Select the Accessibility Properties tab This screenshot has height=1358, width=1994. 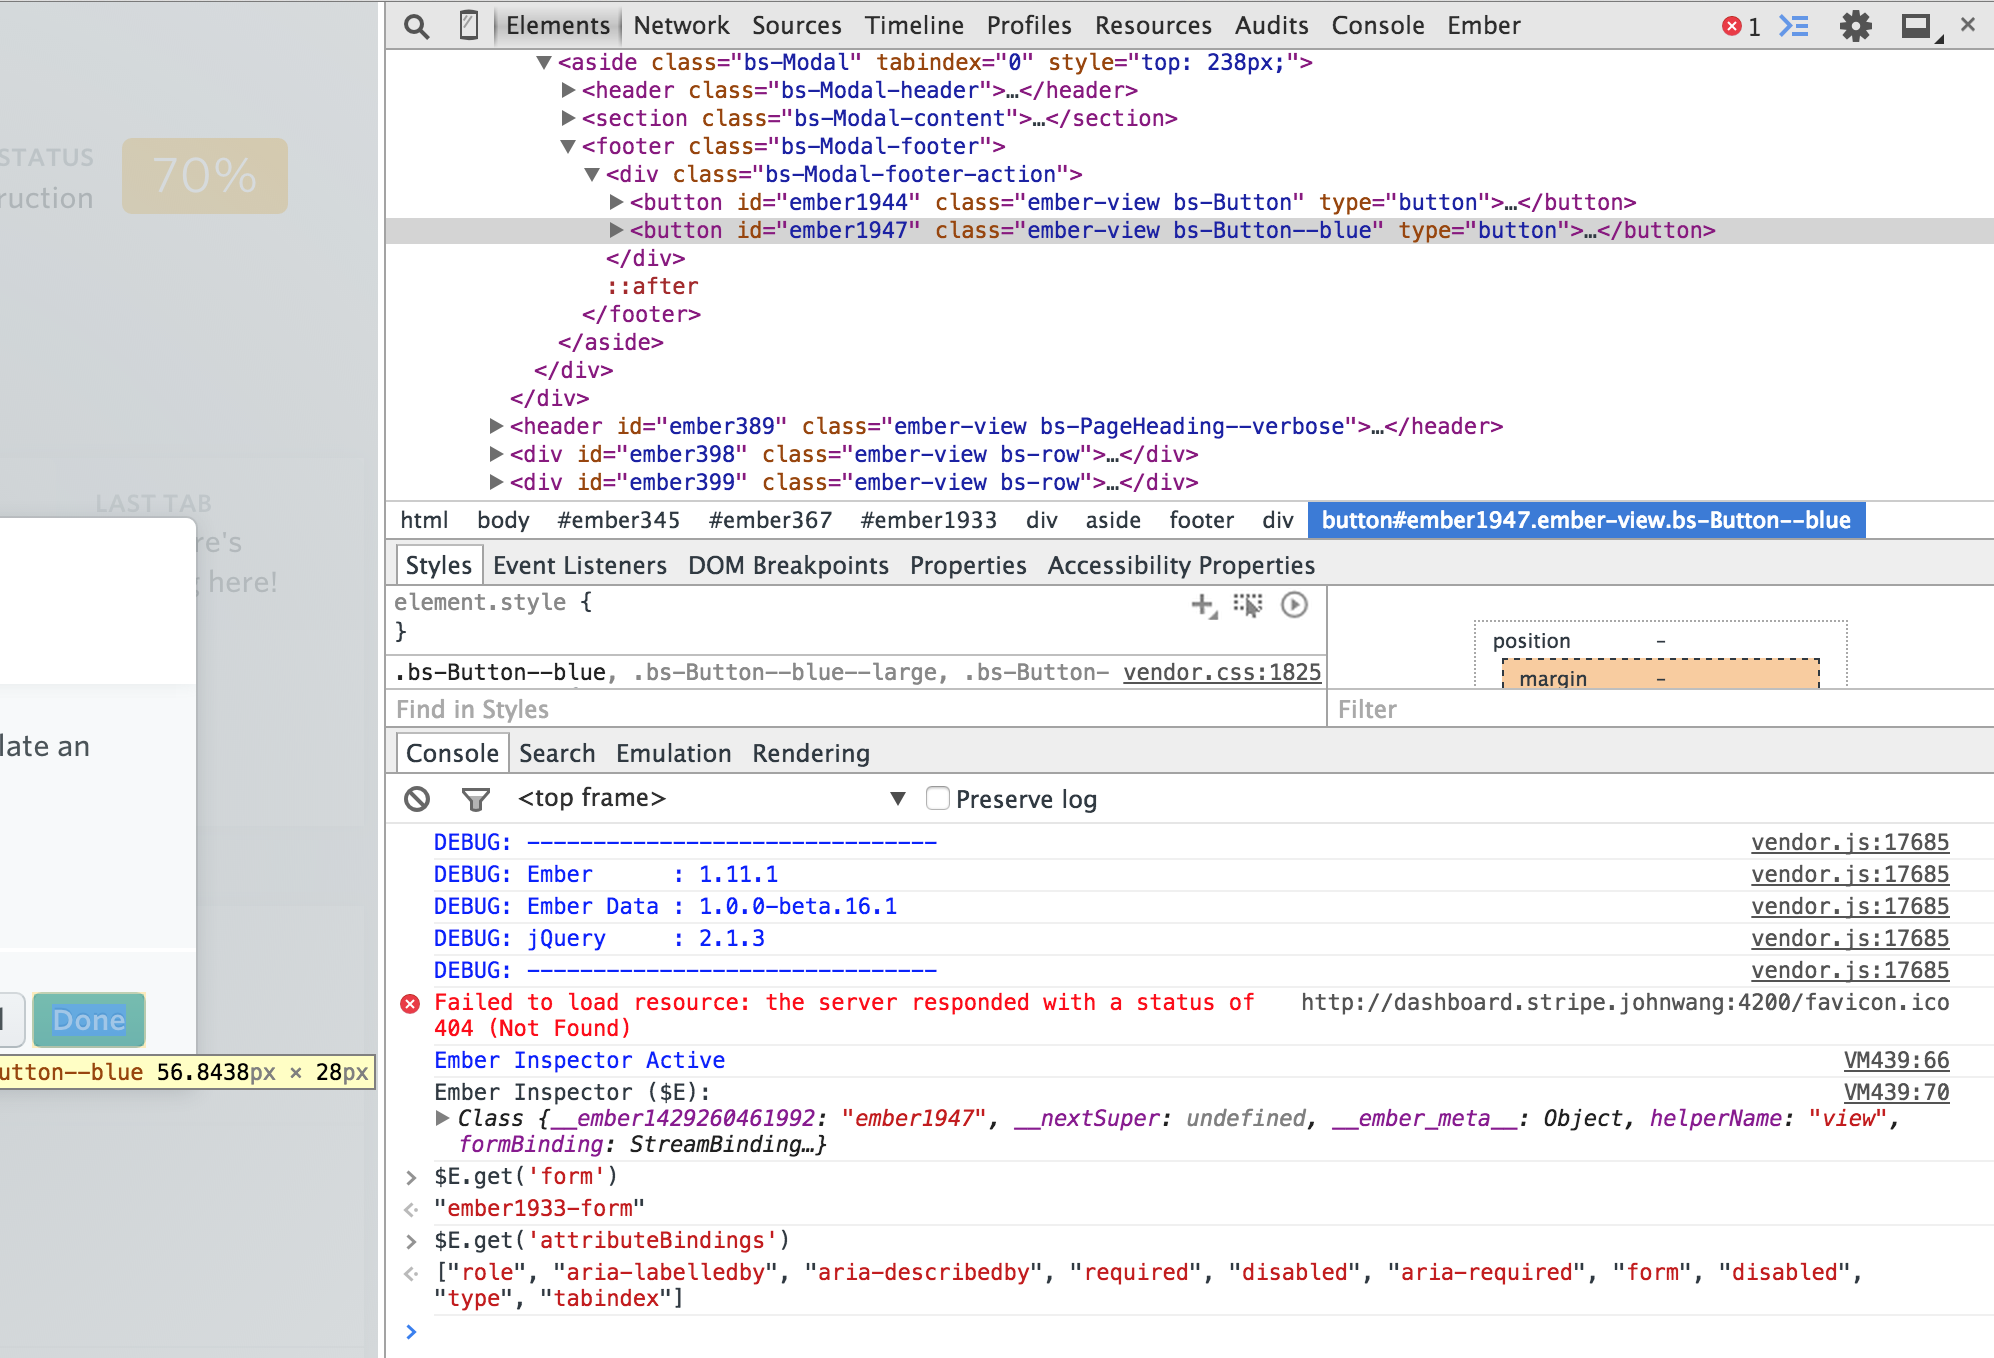(1180, 564)
